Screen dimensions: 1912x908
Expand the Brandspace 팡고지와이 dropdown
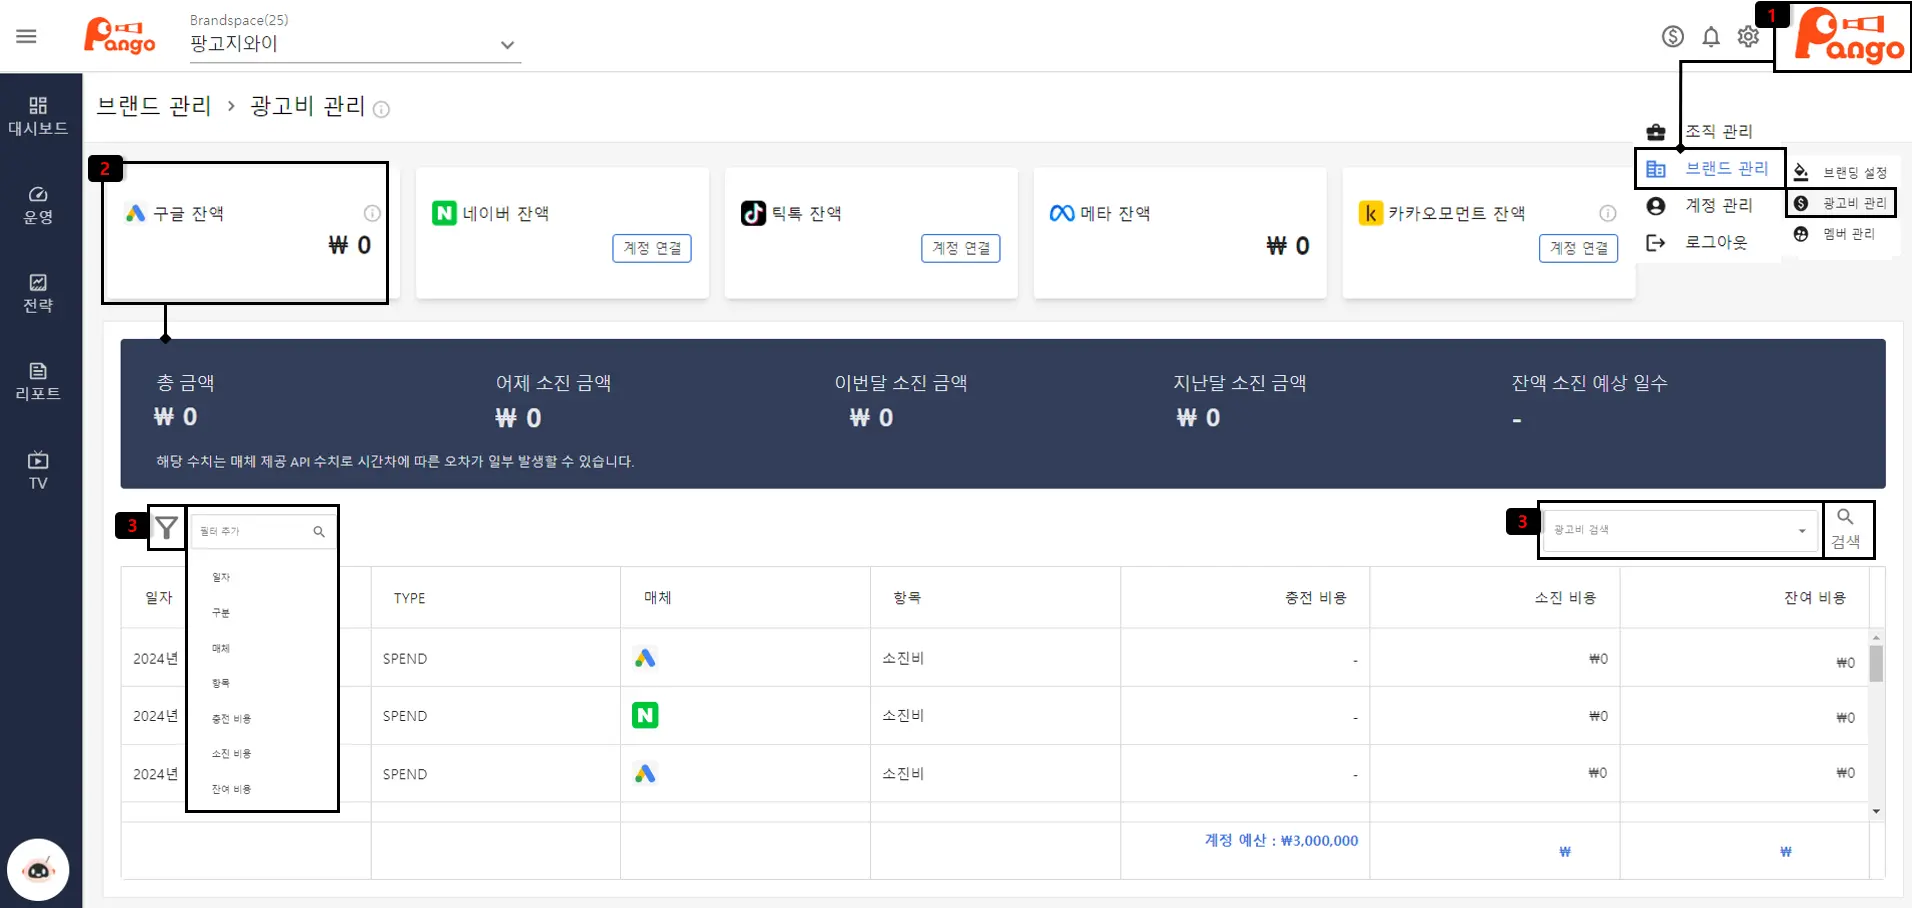[507, 45]
